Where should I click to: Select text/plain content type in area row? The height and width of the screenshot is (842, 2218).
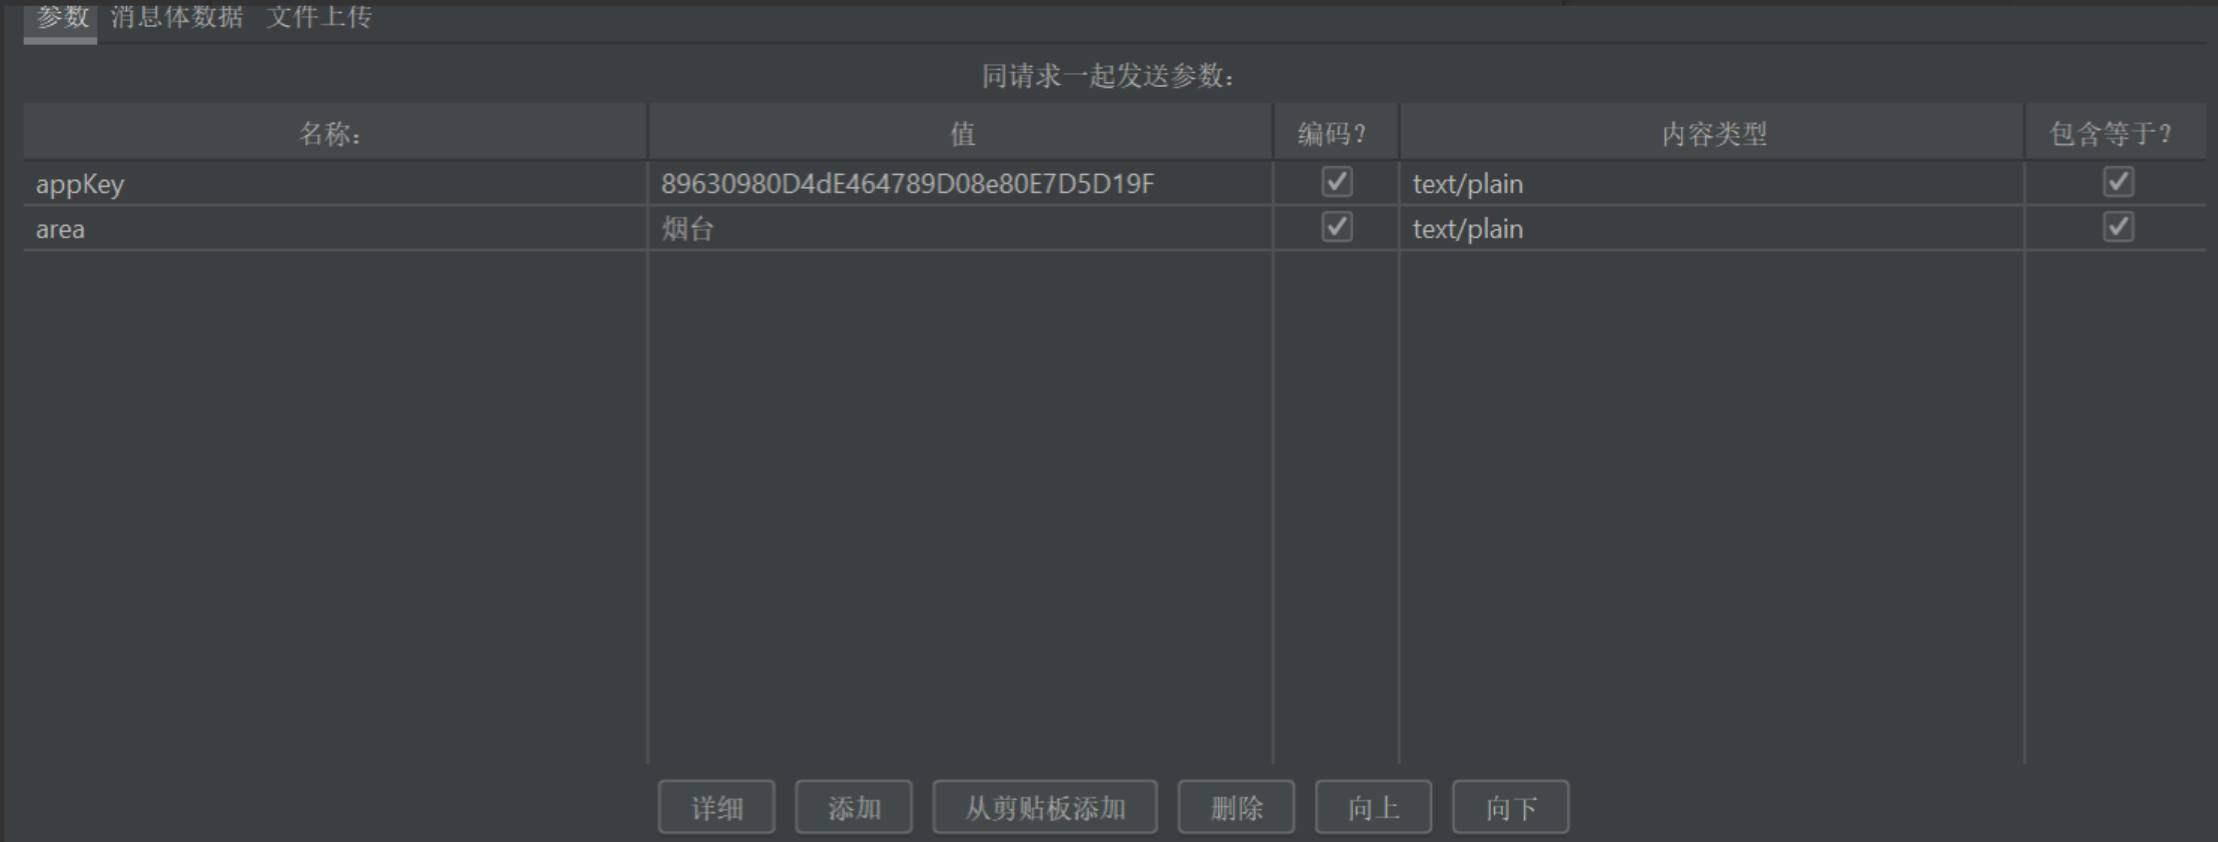click(x=1712, y=228)
